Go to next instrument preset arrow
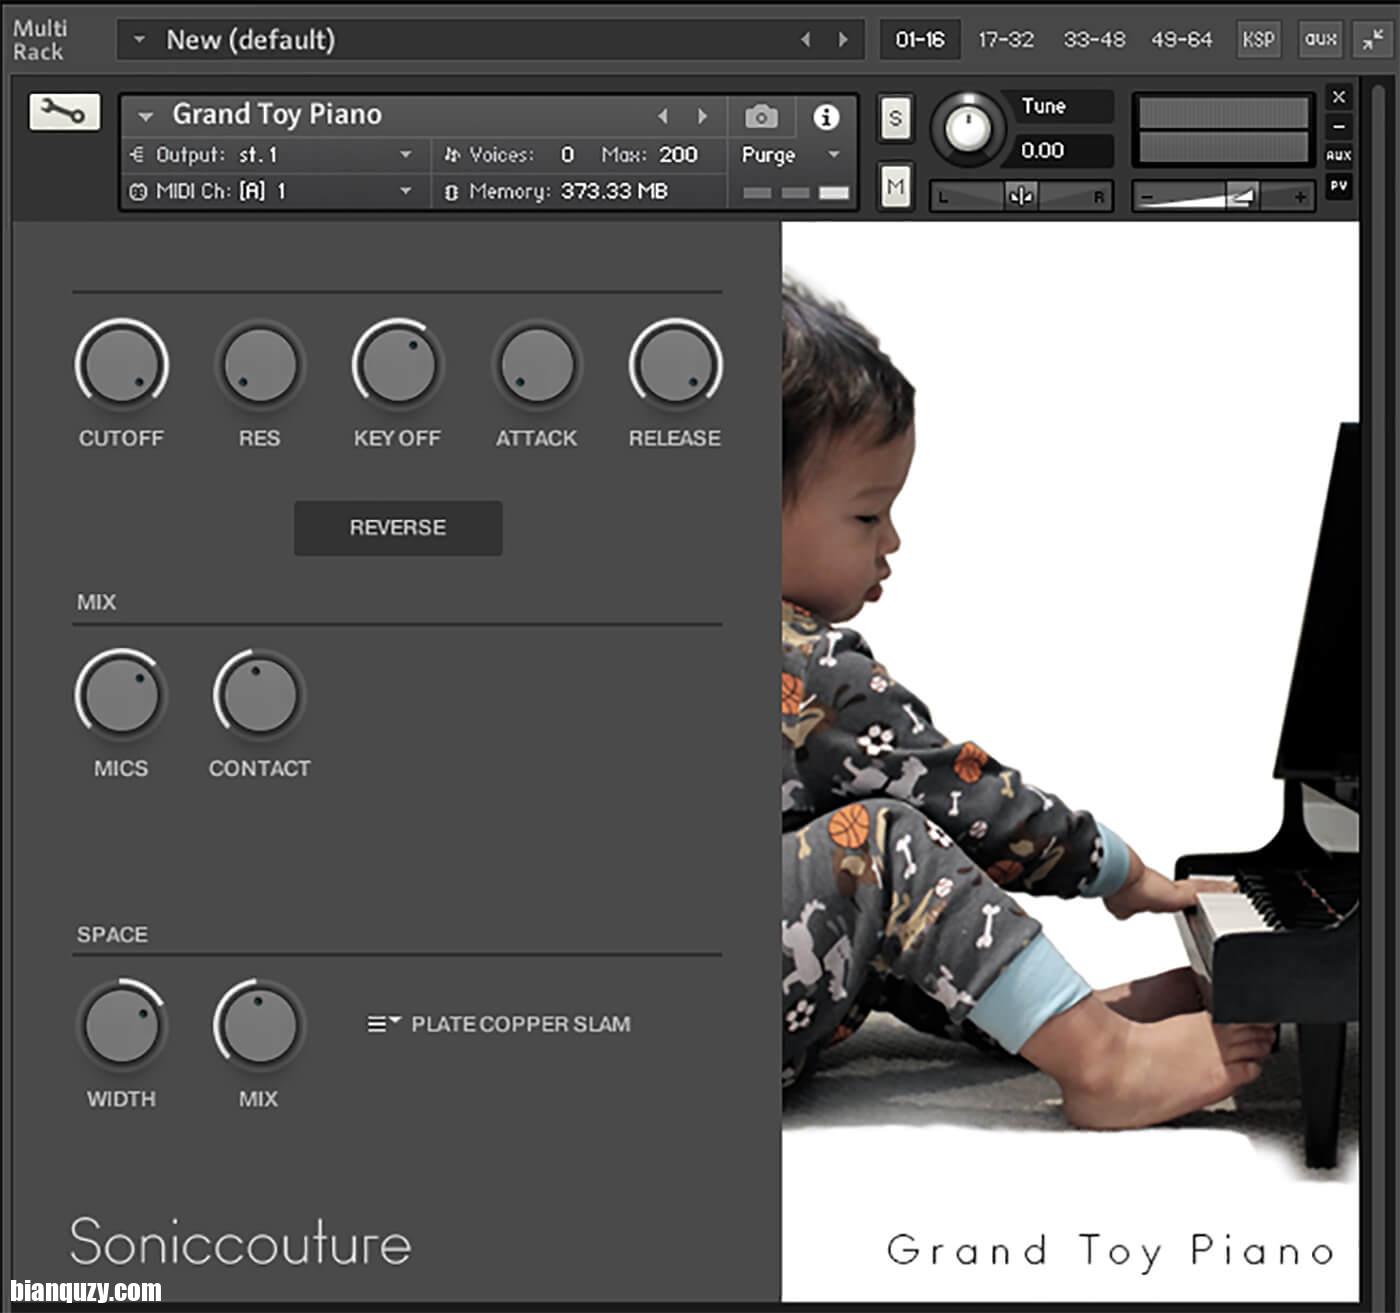 pyautogui.click(x=702, y=117)
